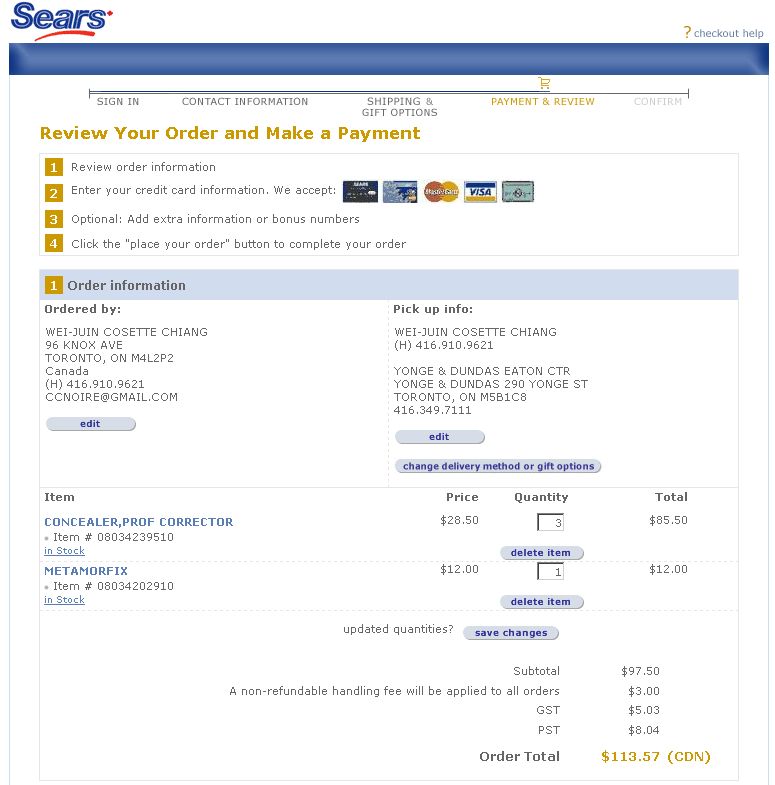Focus the Concealer quantity field
This screenshot has width=775, height=785.
(x=550, y=522)
